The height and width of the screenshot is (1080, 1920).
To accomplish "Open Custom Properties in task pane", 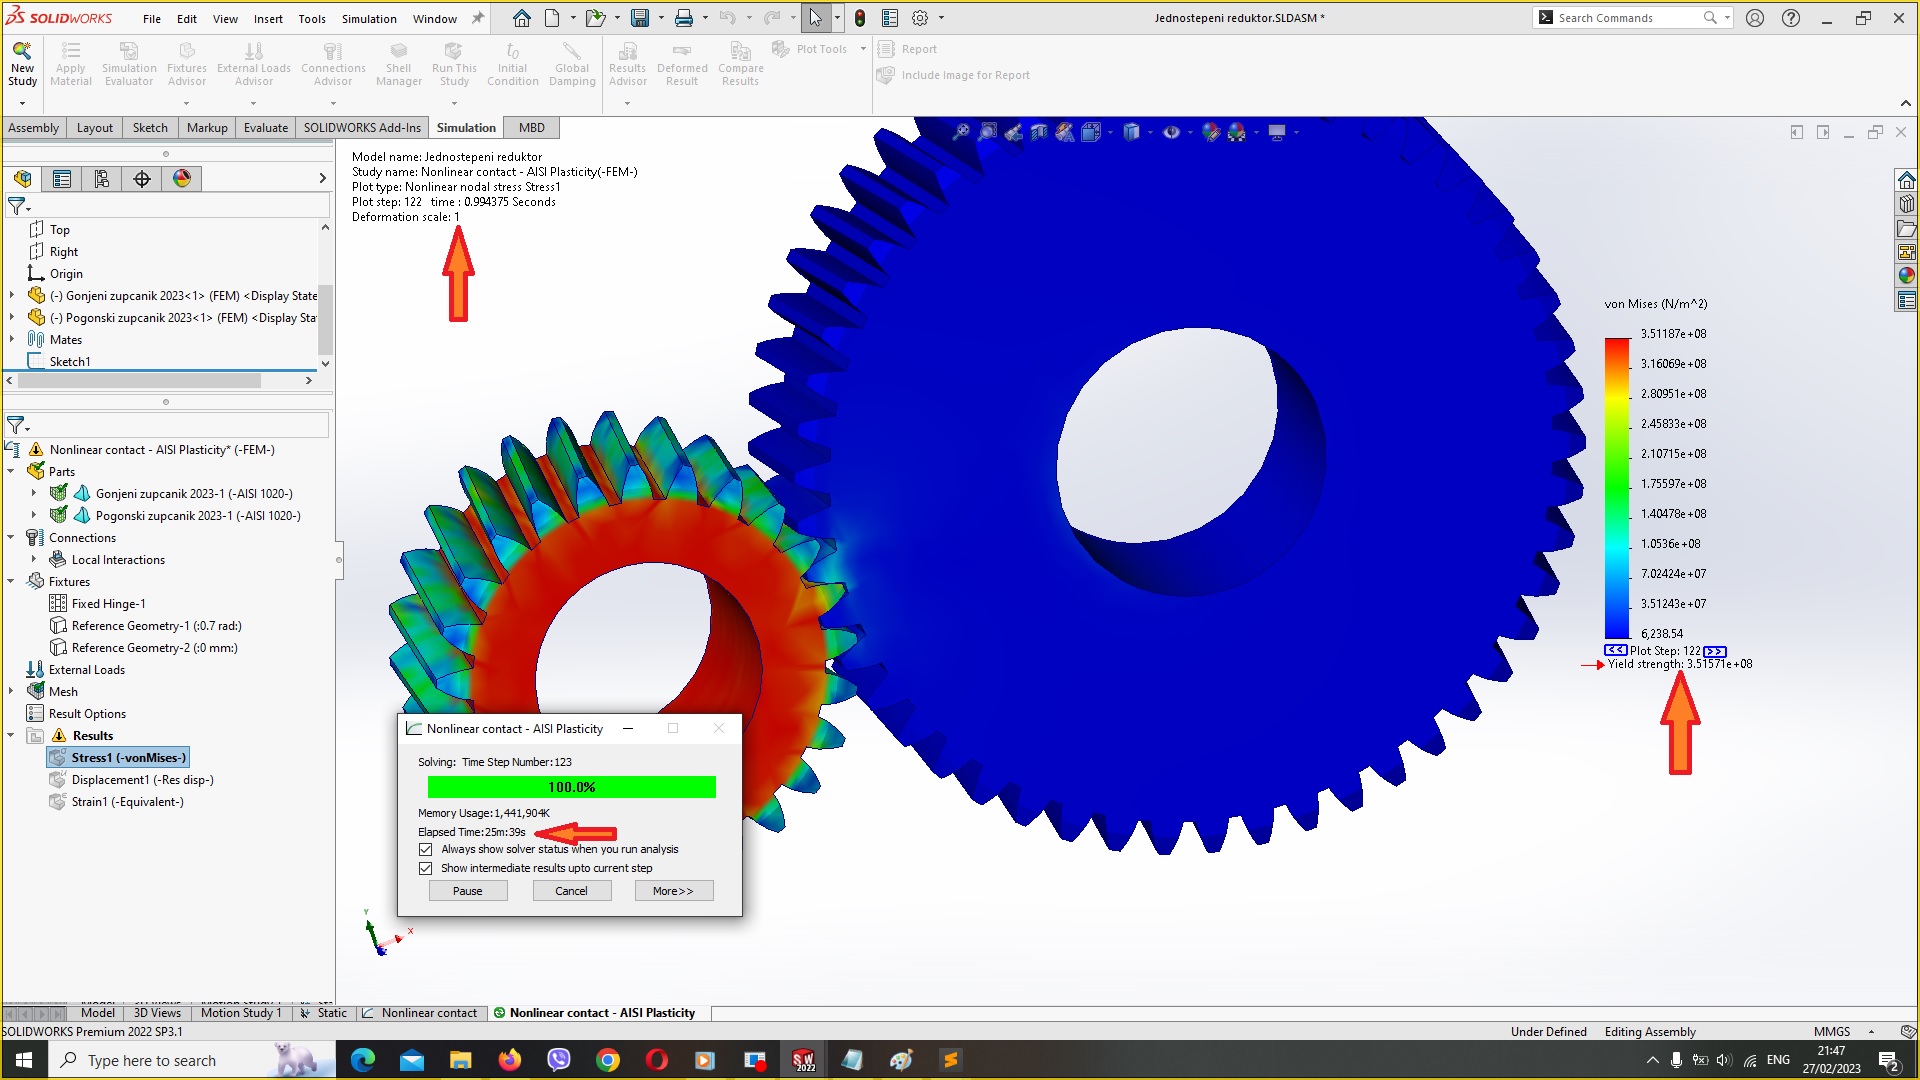I will click(1906, 300).
